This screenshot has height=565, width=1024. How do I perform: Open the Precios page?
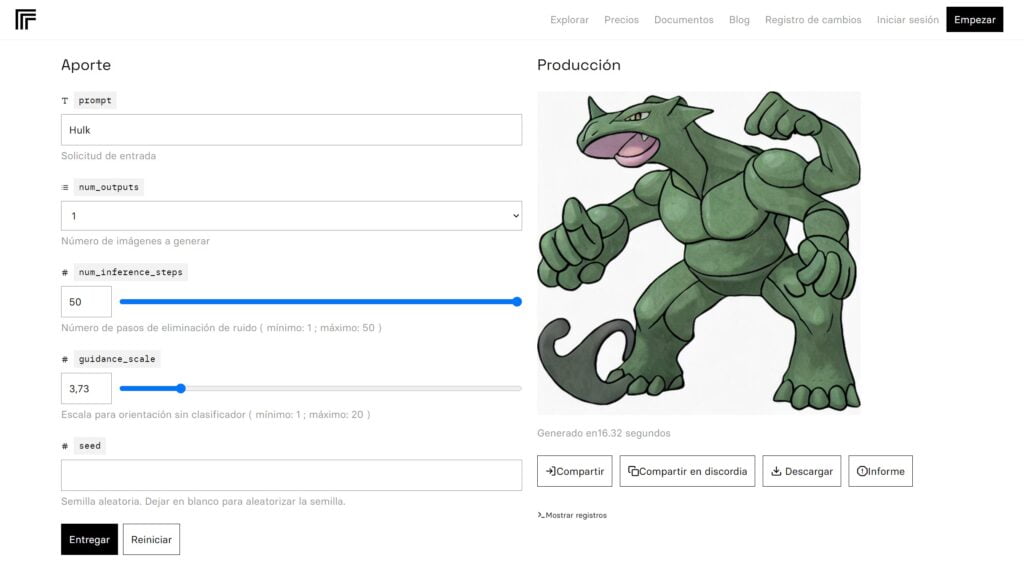coord(621,20)
